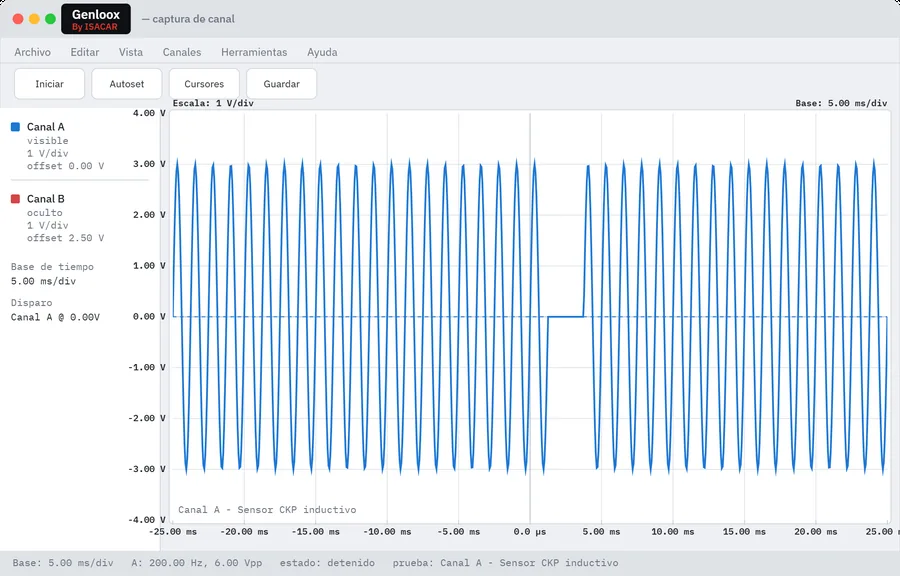Click the '-4.00 V' axis label
The image size is (900, 576).
pyautogui.click(x=147, y=520)
